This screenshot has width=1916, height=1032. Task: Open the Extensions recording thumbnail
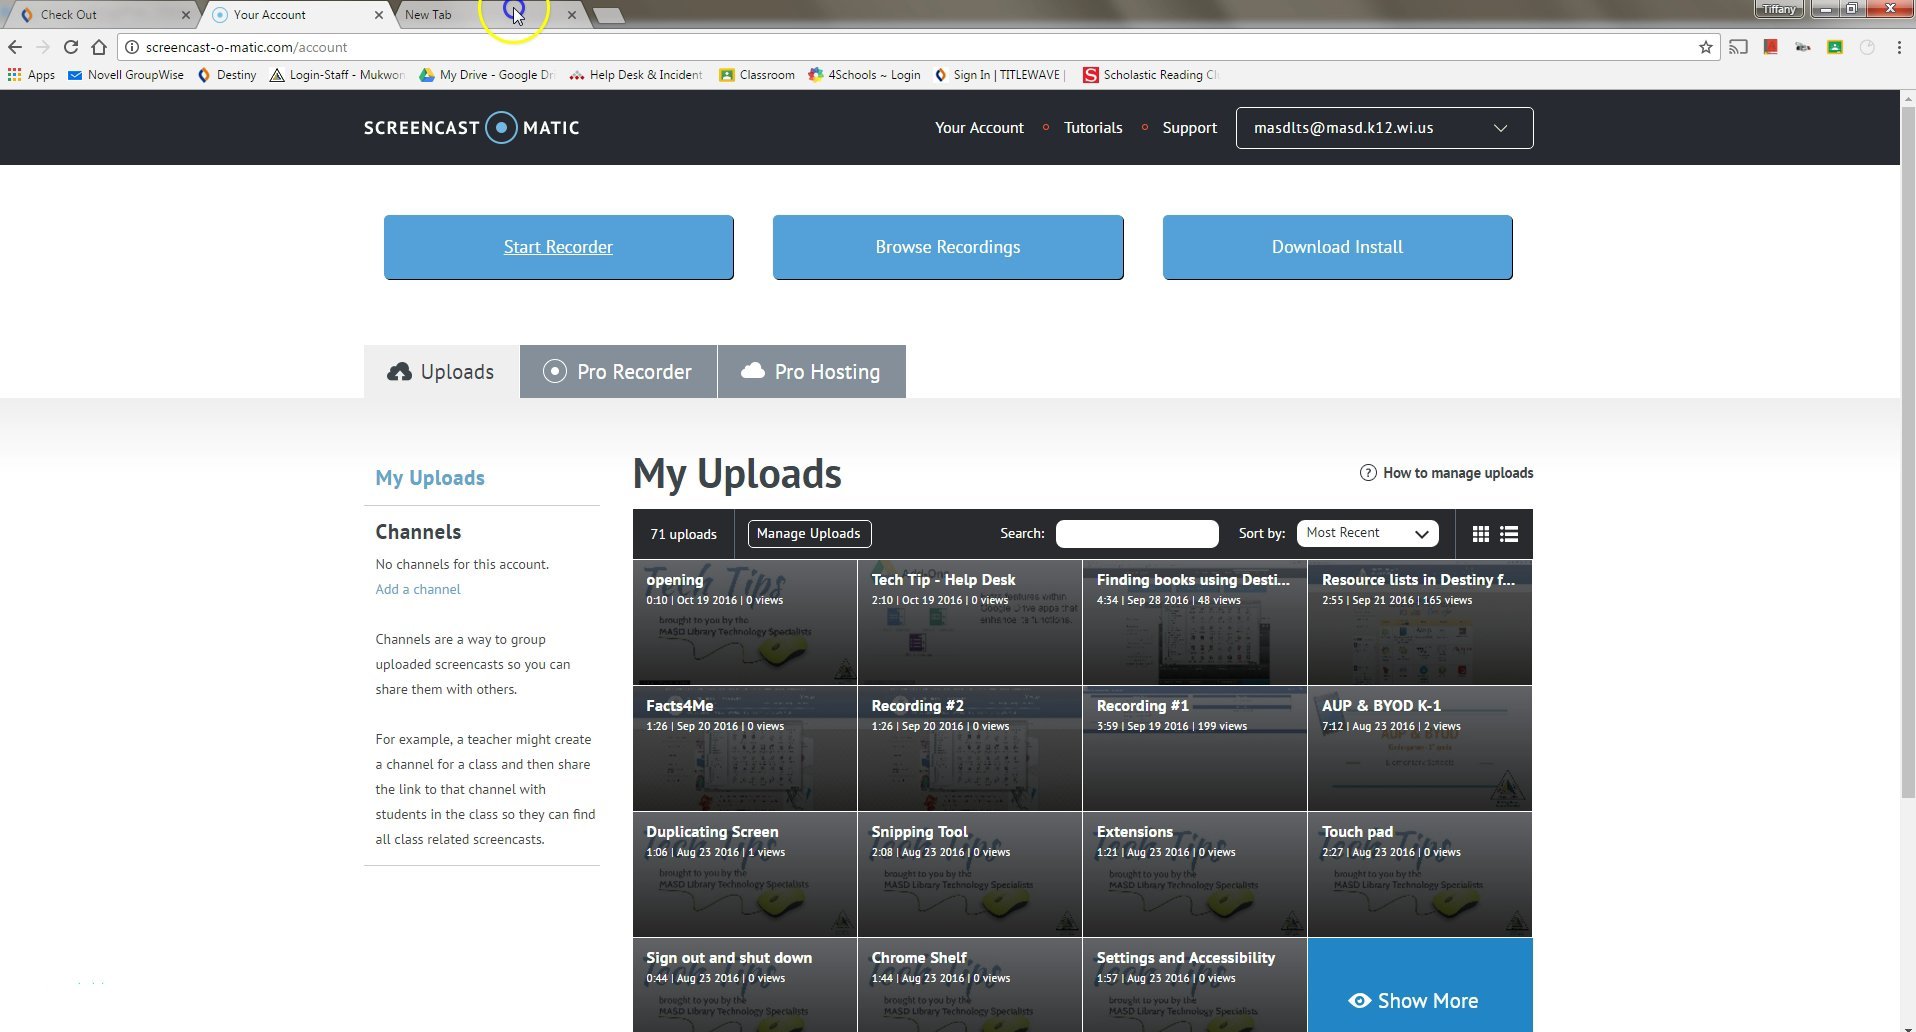point(1195,875)
